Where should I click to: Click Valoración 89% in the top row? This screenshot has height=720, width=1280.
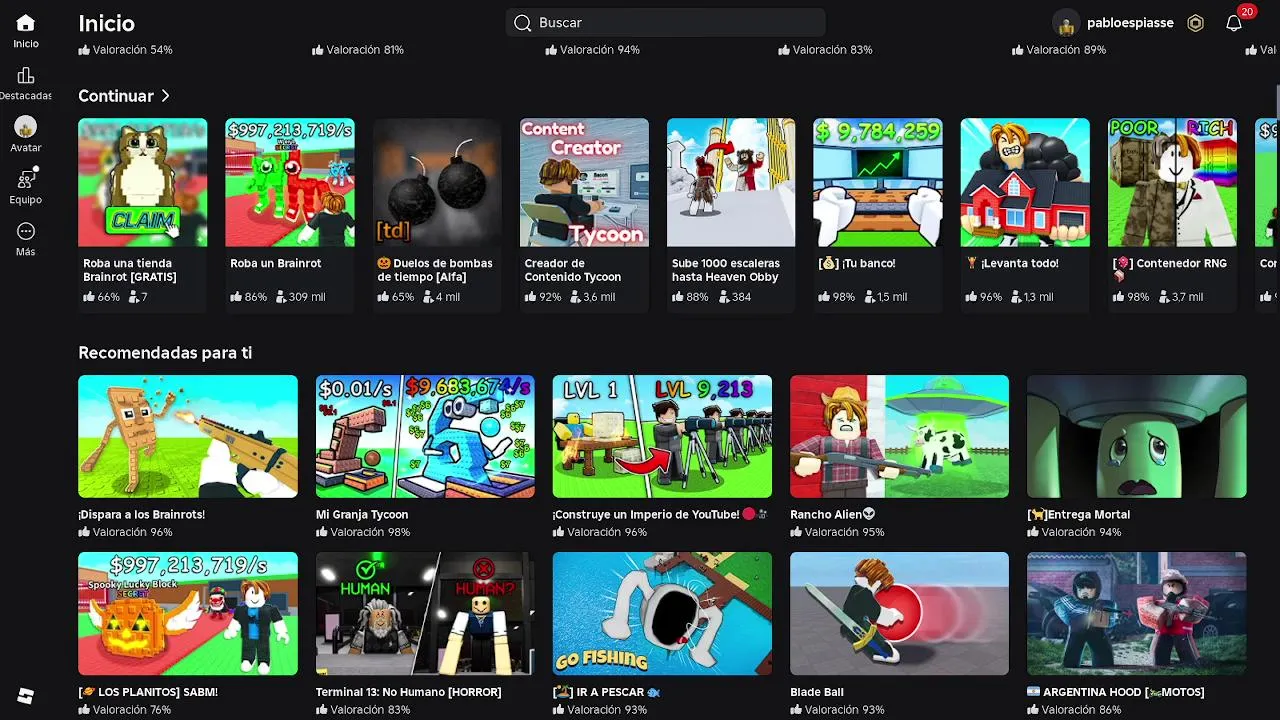point(1059,50)
